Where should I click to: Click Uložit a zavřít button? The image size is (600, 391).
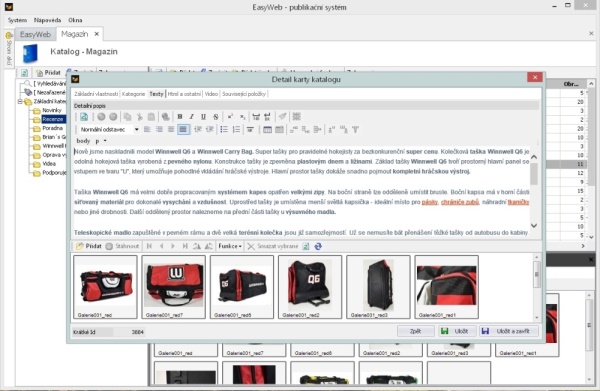point(509,331)
